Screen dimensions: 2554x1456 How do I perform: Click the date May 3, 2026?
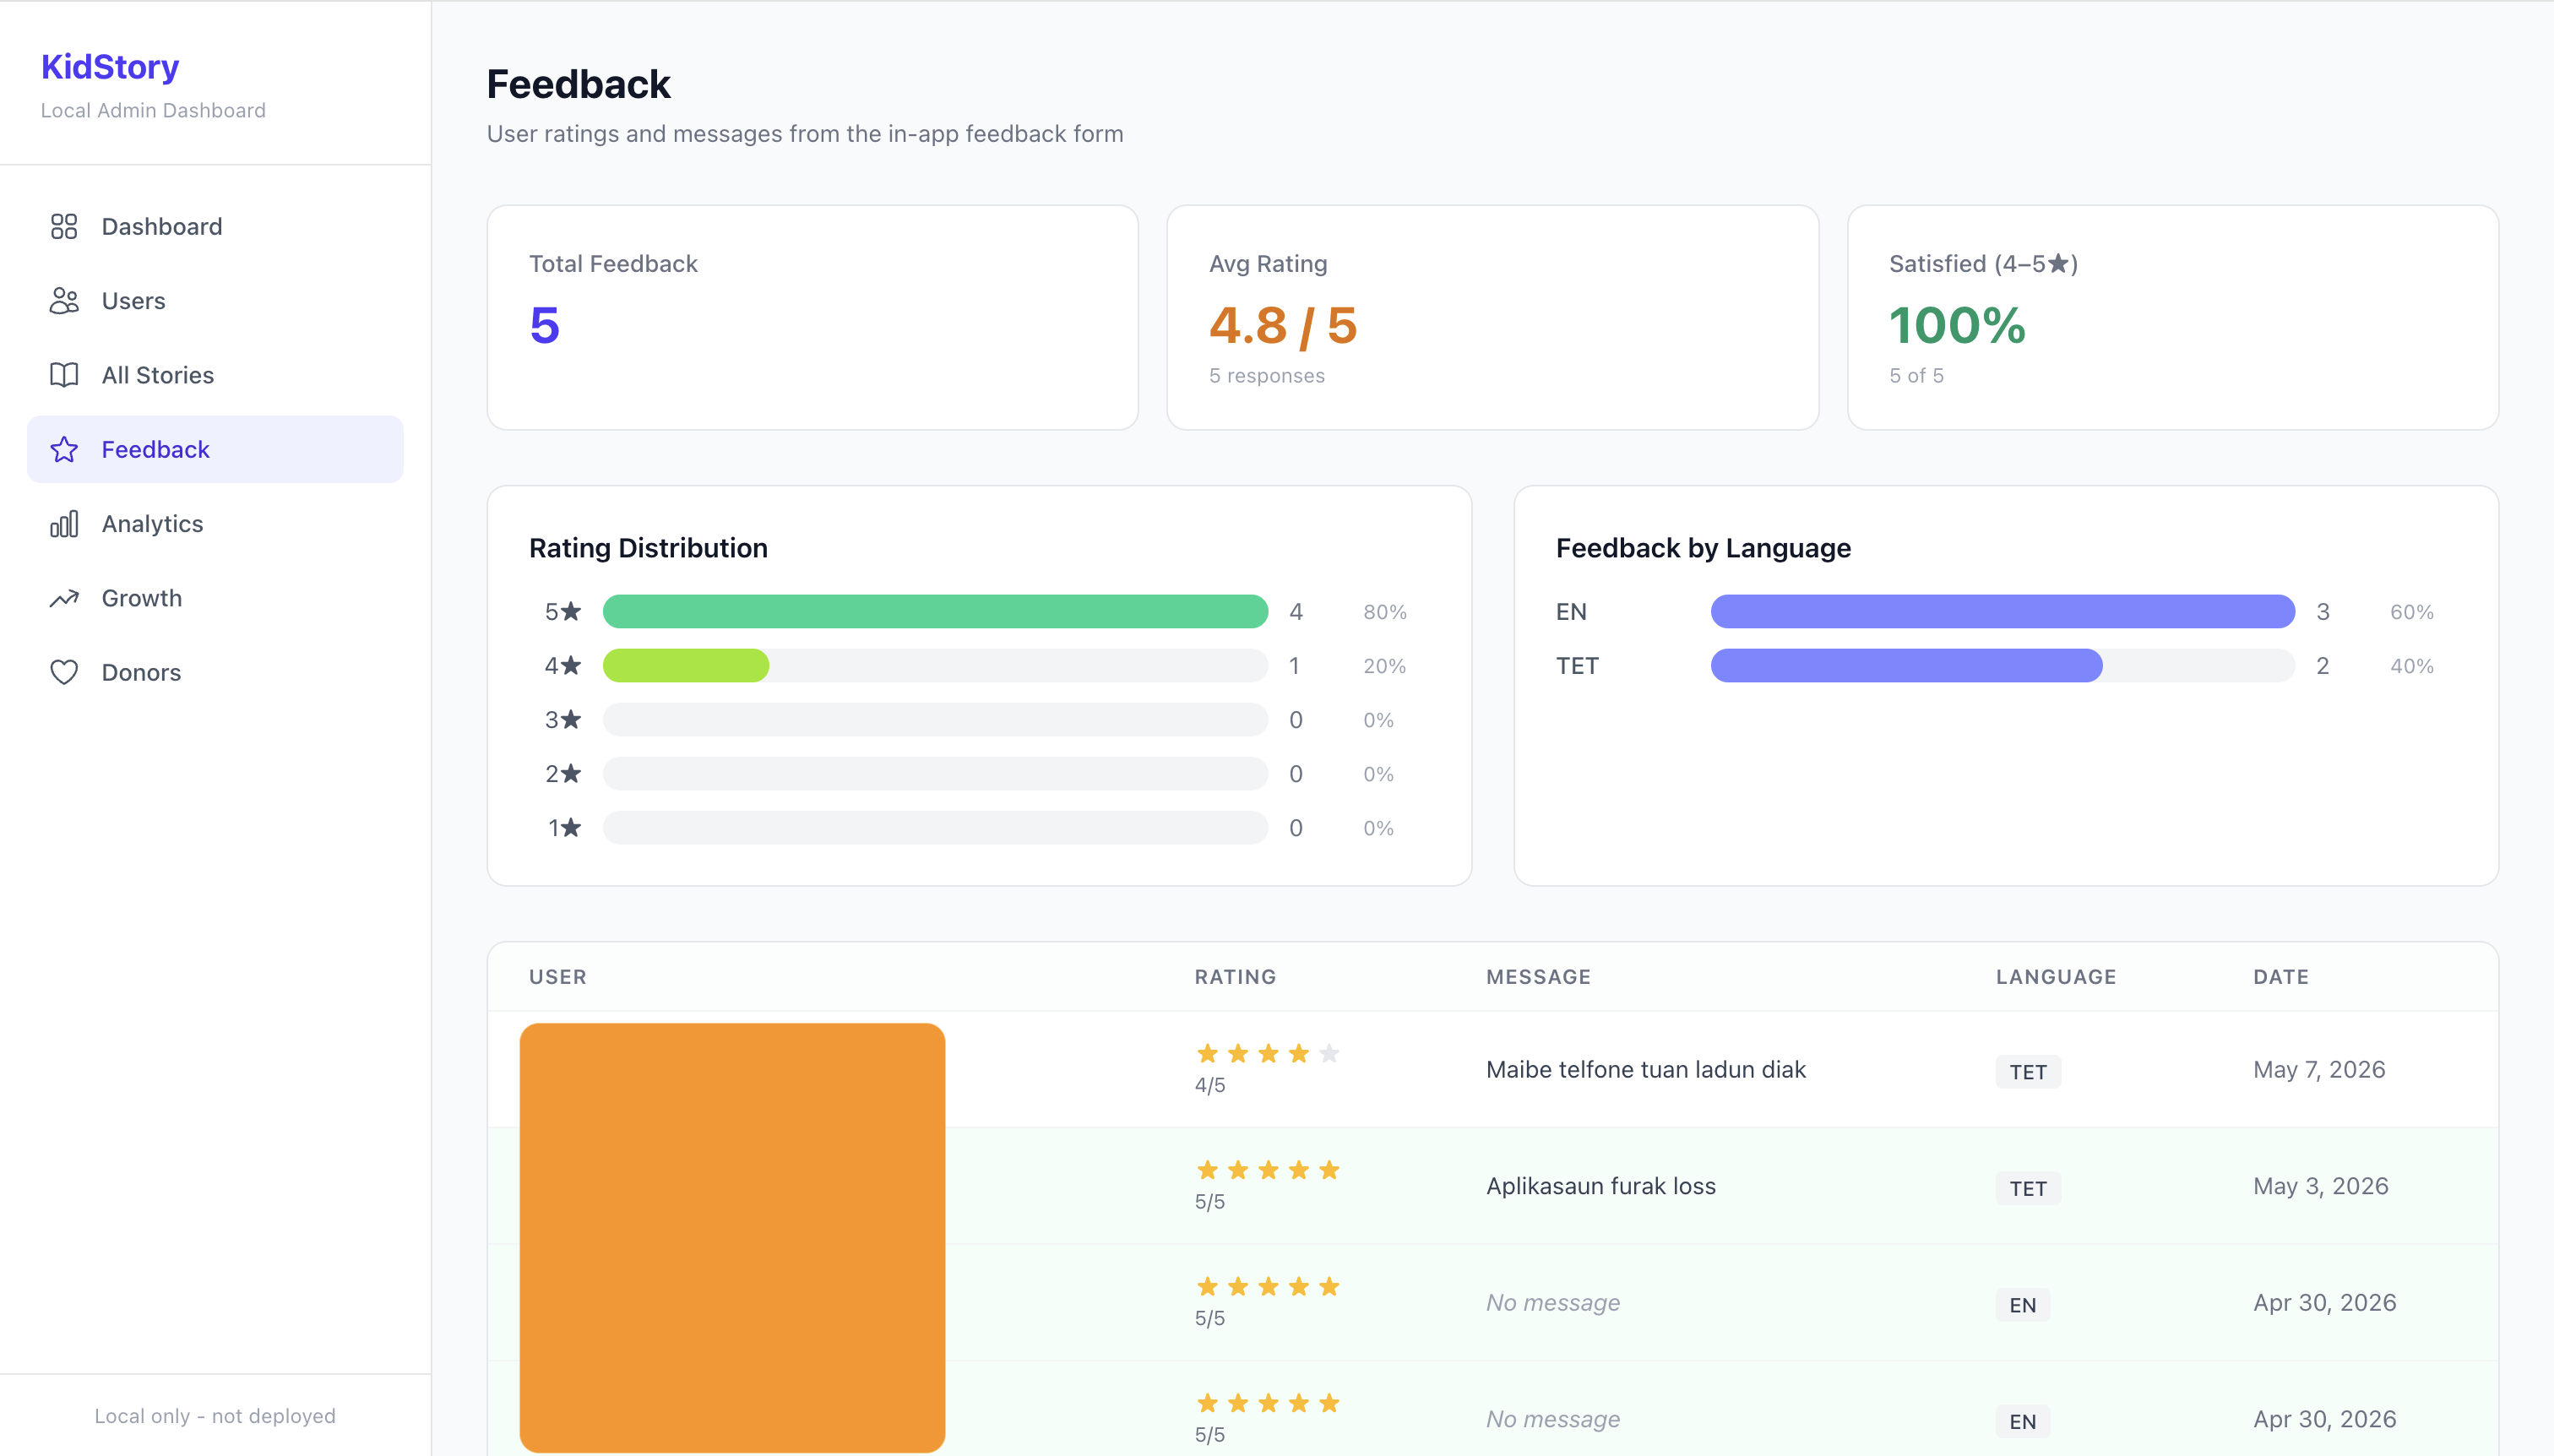click(x=2321, y=1186)
